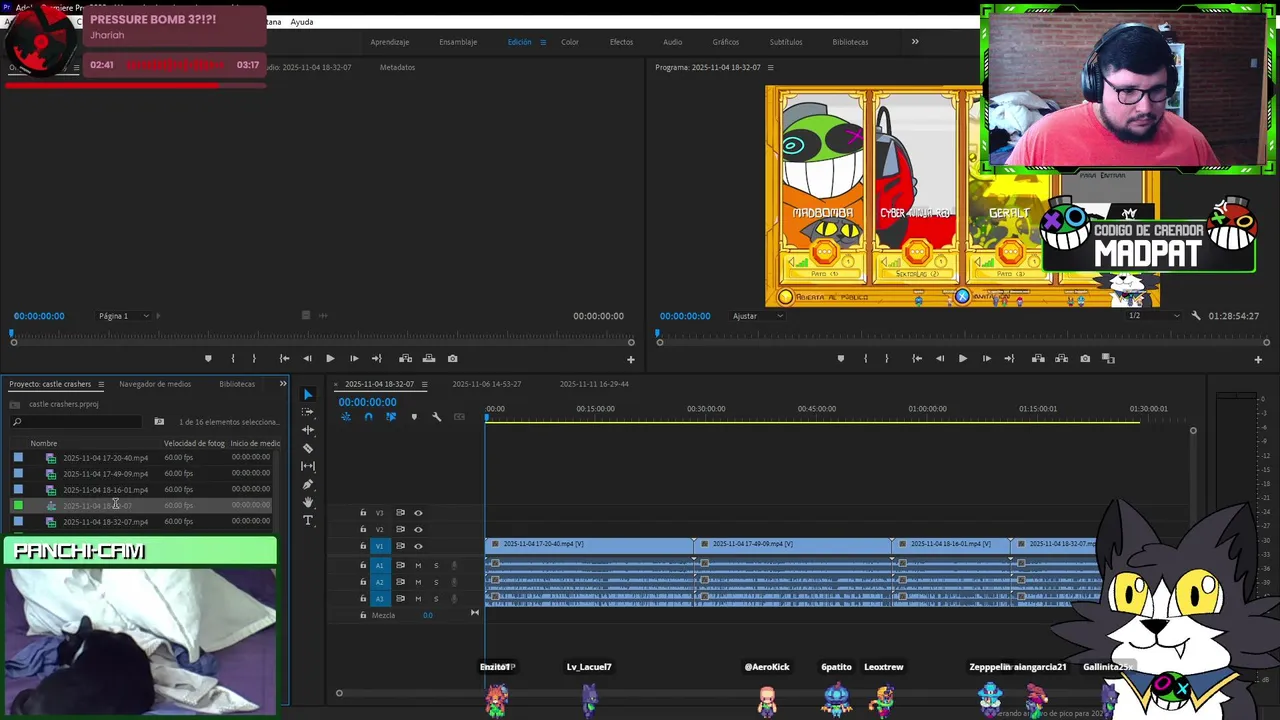Click the green label of the selected sequence

tap(18, 505)
